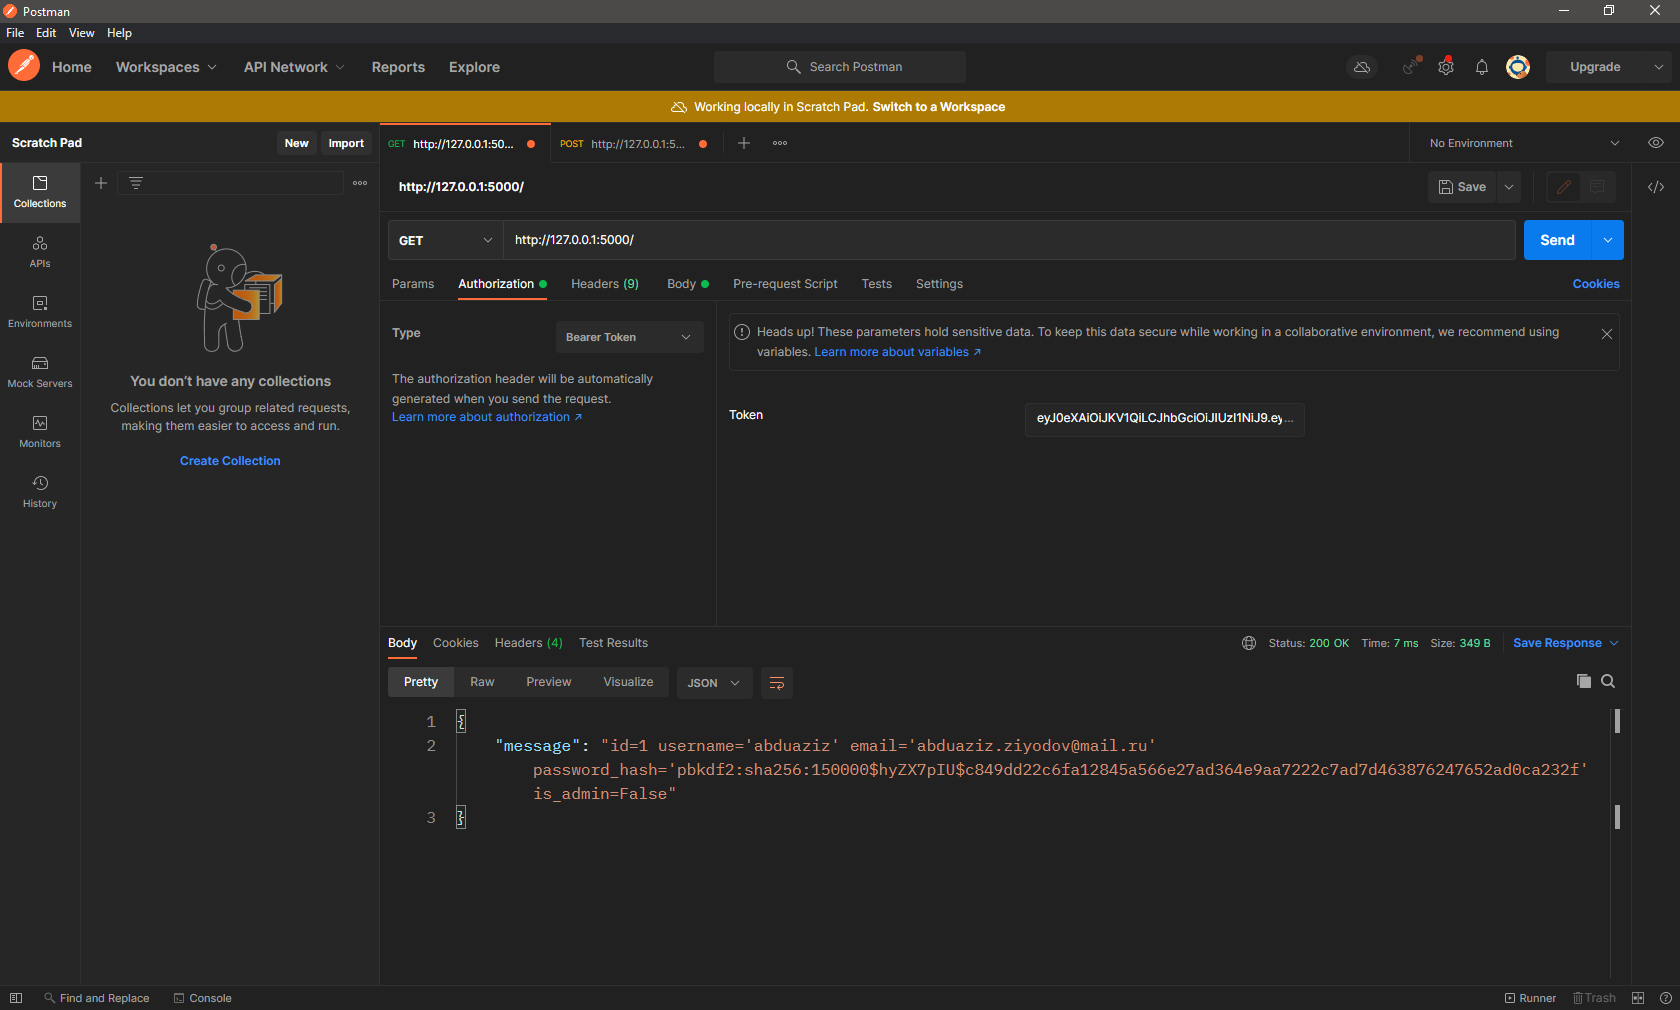The width and height of the screenshot is (1680, 1010).
Task: Open the APIs sidebar panel
Action: (x=40, y=252)
